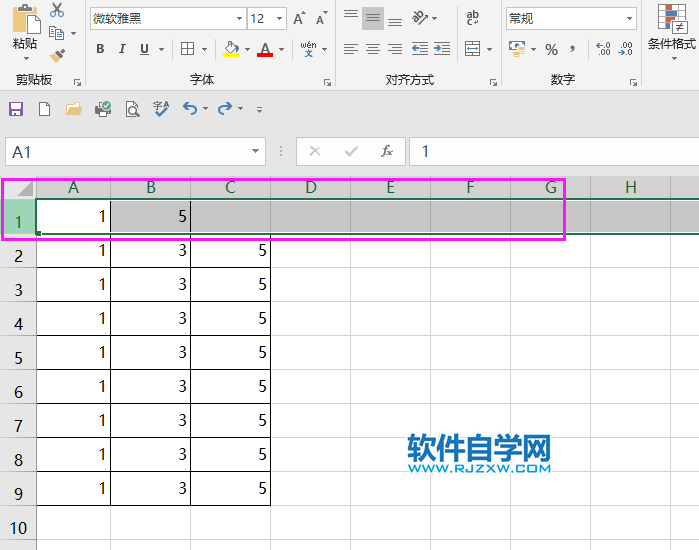The width and height of the screenshot is (699, 550).
Task: Click Merge and Center icon
Action: tap(473, 49)
